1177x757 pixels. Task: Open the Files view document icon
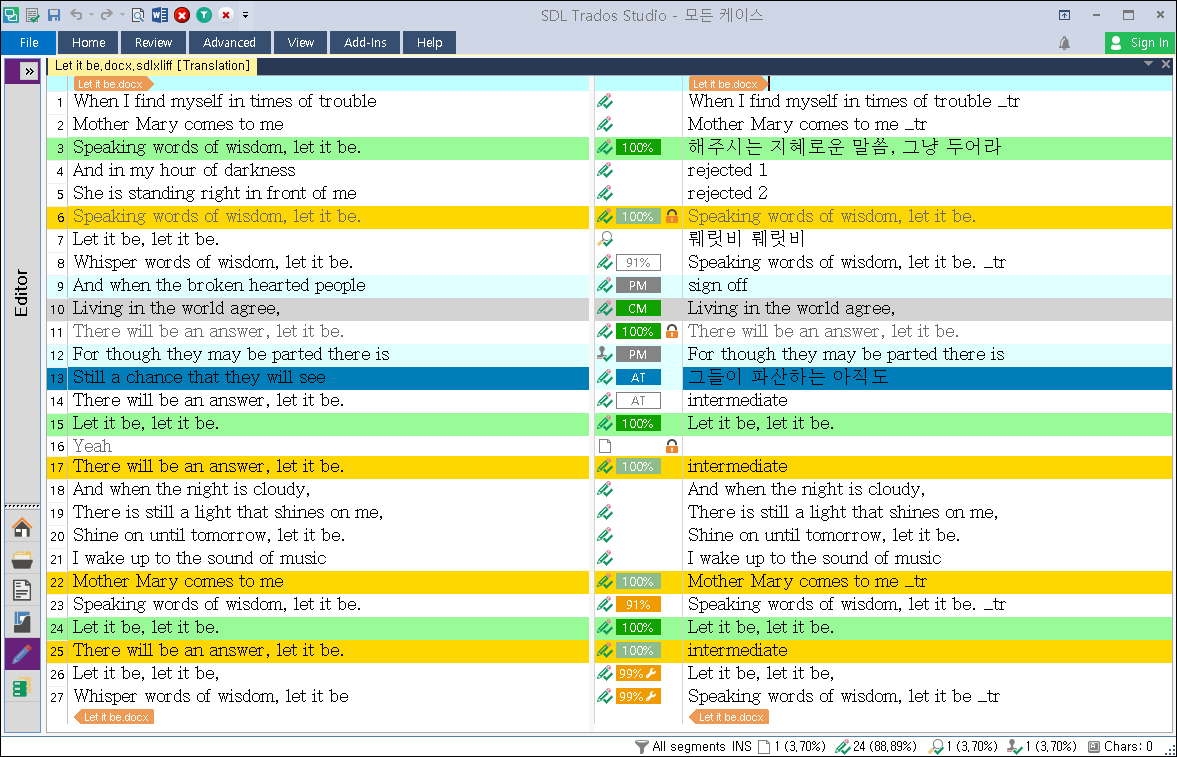click(x=22, y=591)
